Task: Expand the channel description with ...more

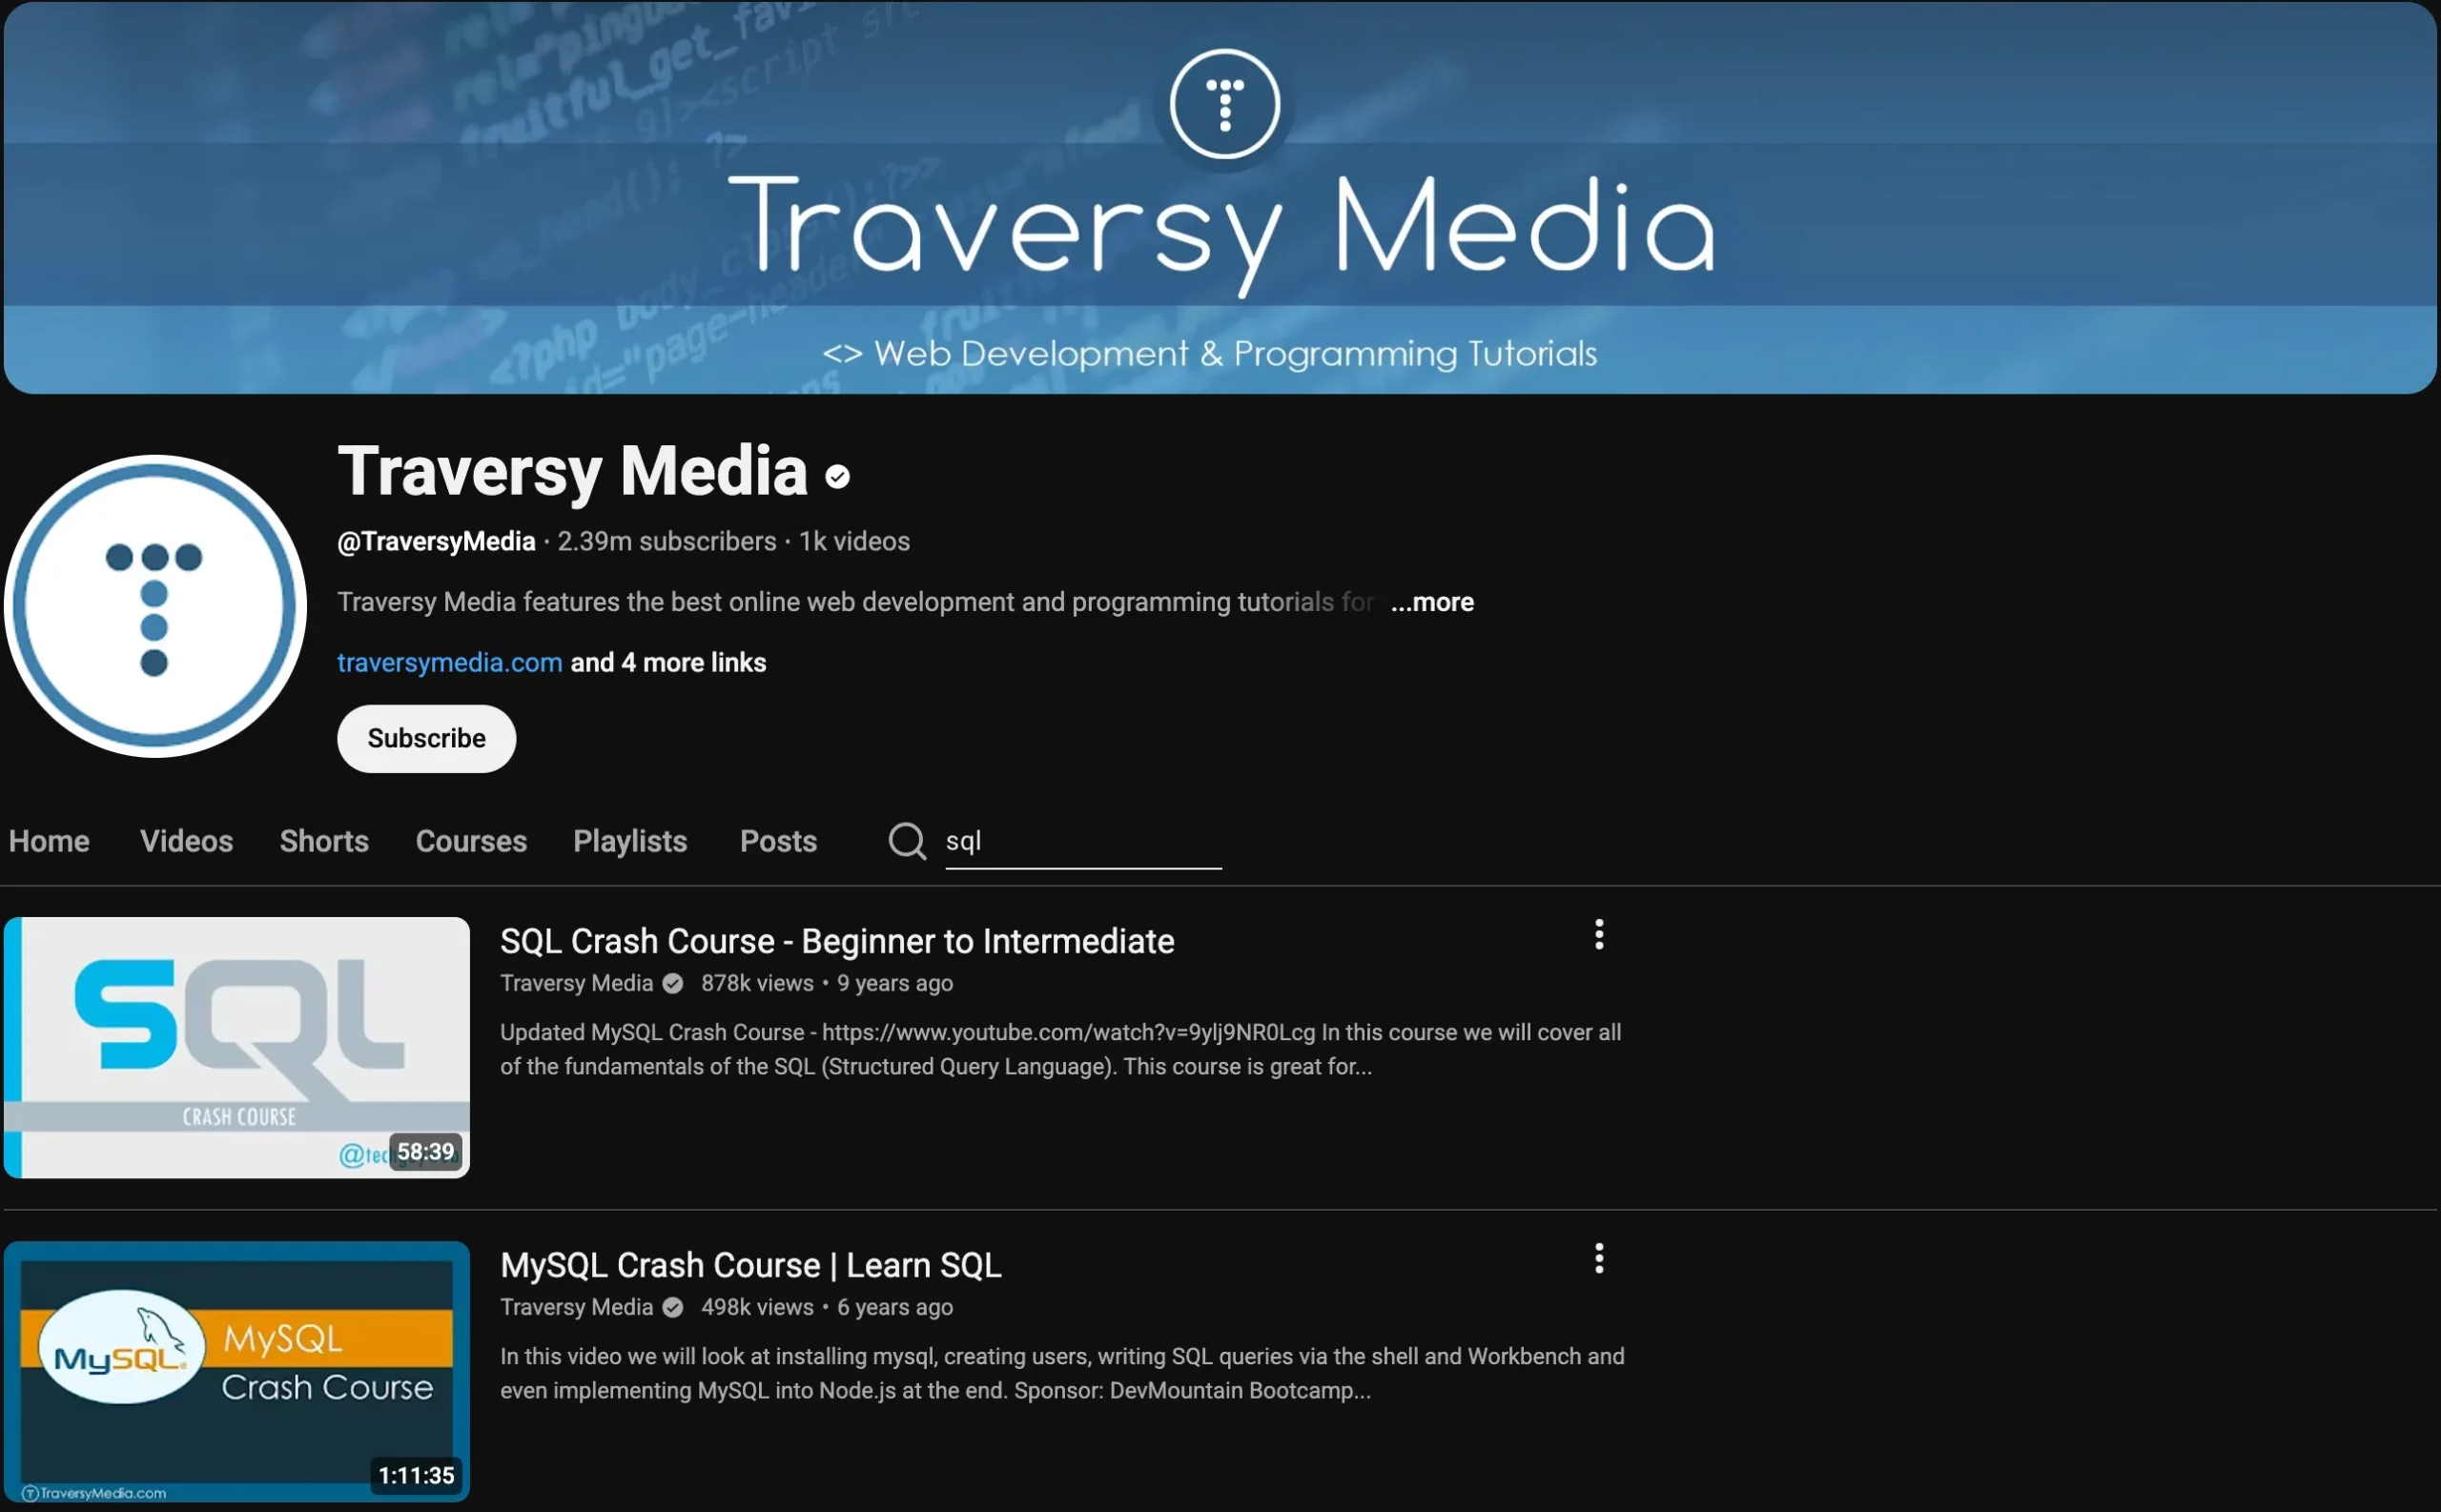Action: 1430,601
